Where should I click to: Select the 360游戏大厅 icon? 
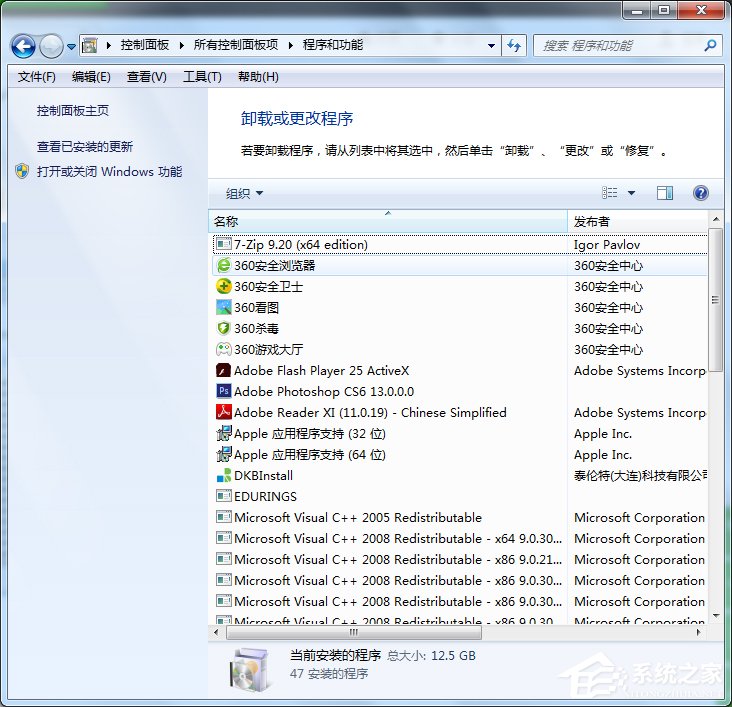[223, 350]
